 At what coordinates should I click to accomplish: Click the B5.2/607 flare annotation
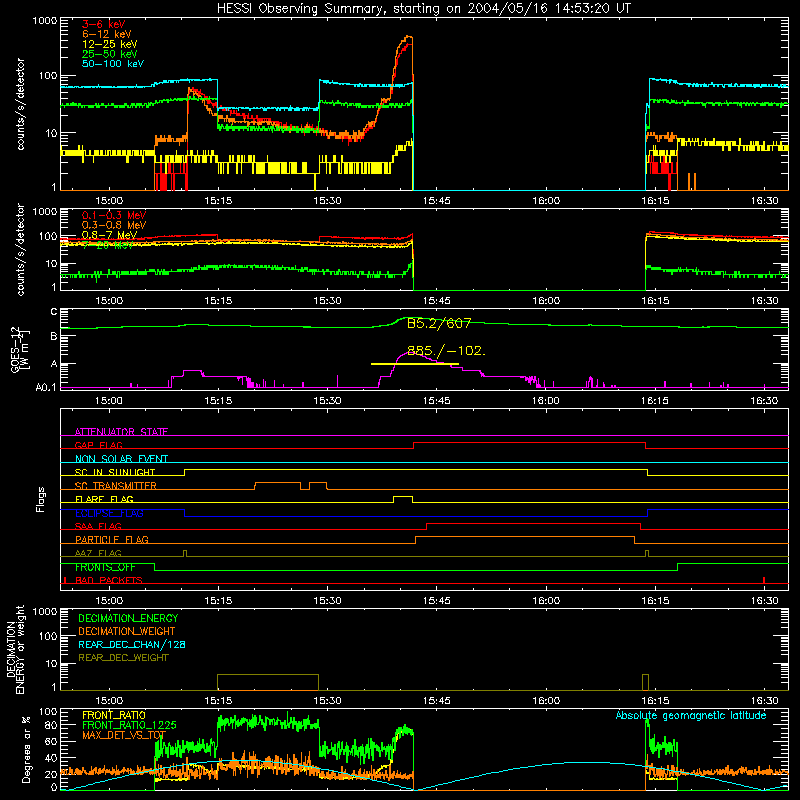439,323
